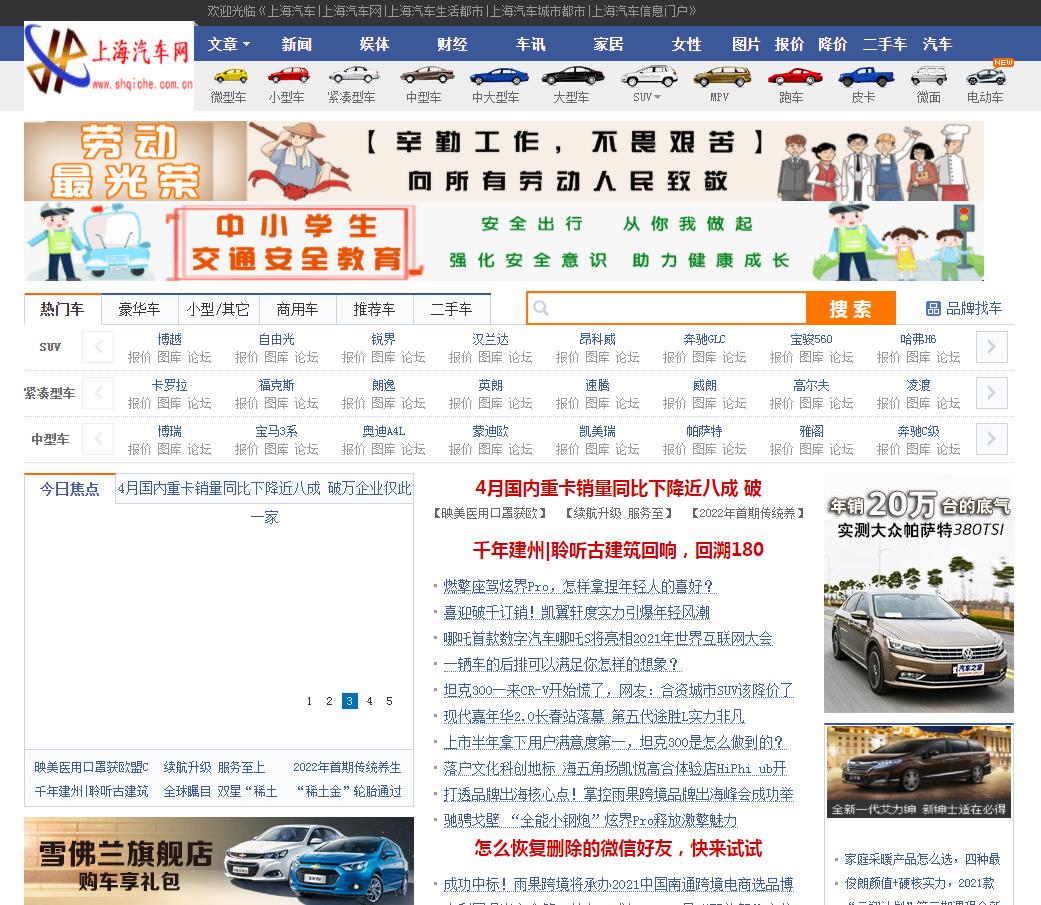Open article 燃擎座驾炫界Pro
1041x905 pixels.
(578, 586)
